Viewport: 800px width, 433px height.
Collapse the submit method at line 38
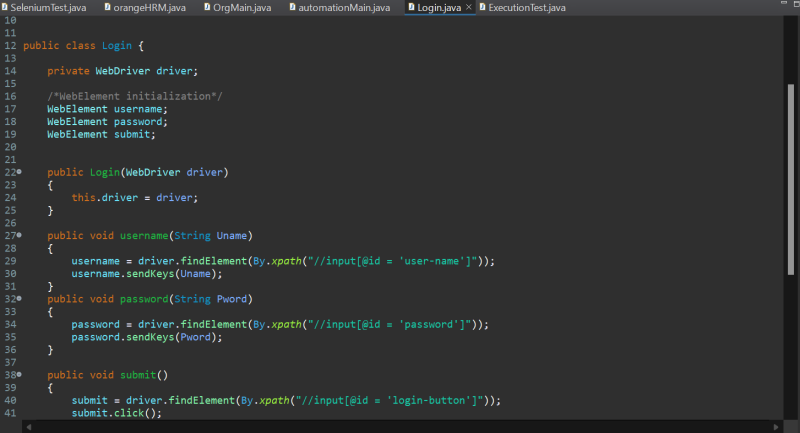coord(19,374)
